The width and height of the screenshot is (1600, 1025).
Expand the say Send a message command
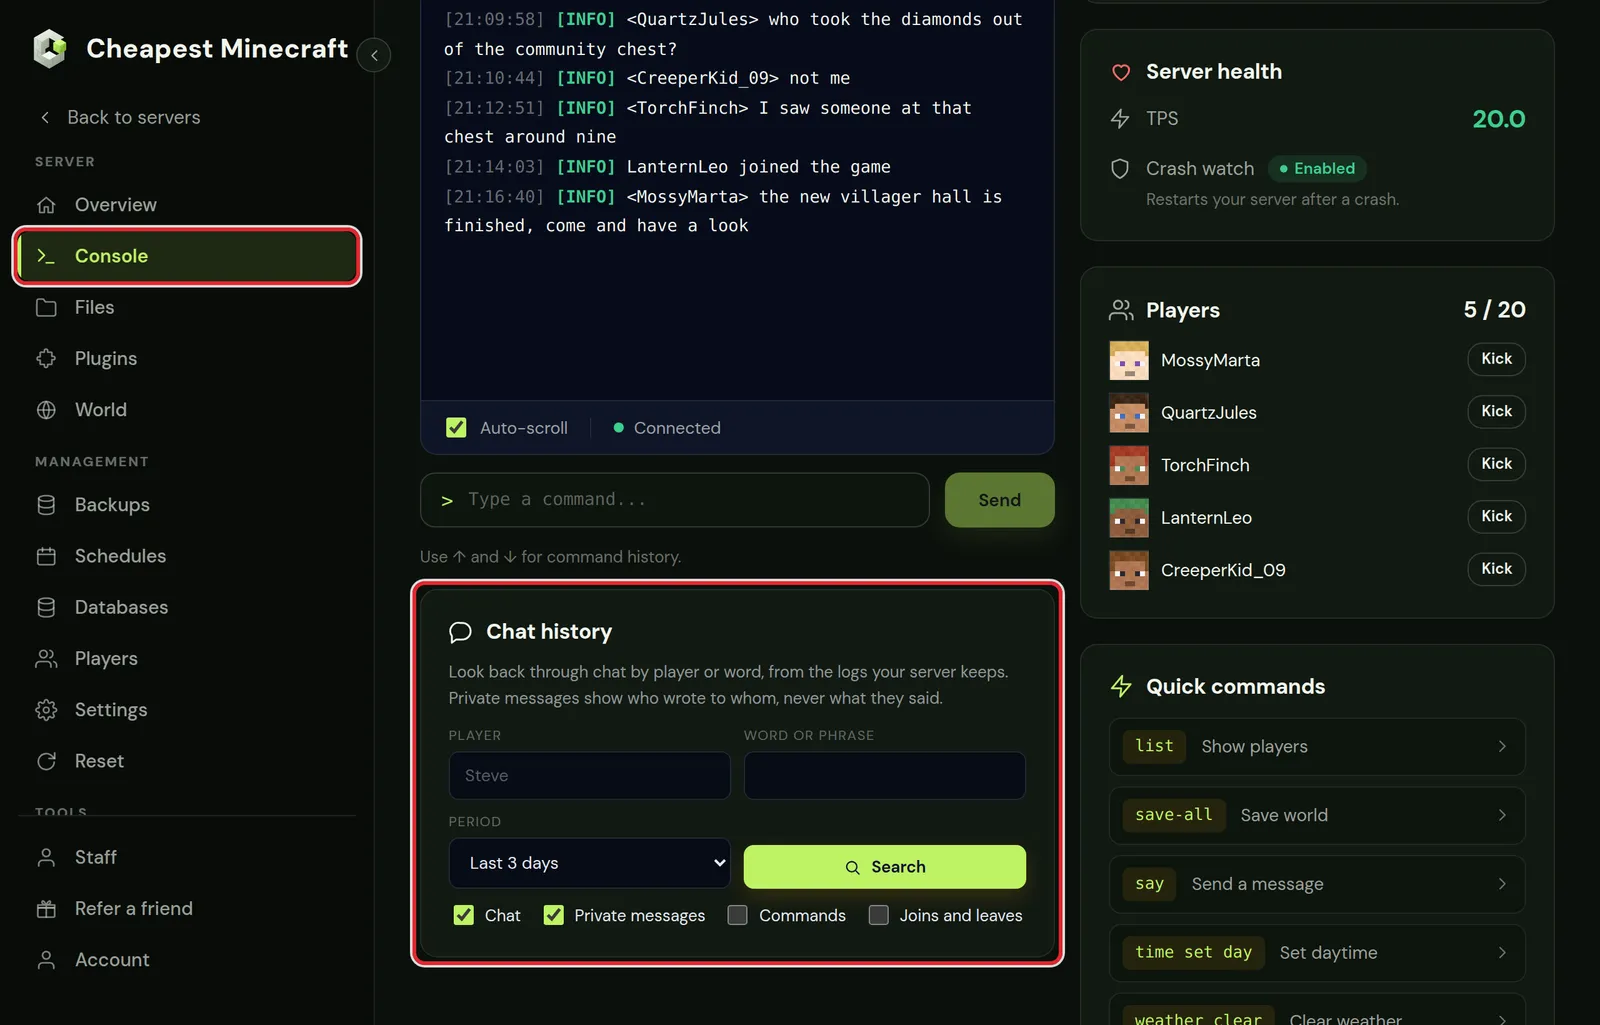tap(1317, 884)
